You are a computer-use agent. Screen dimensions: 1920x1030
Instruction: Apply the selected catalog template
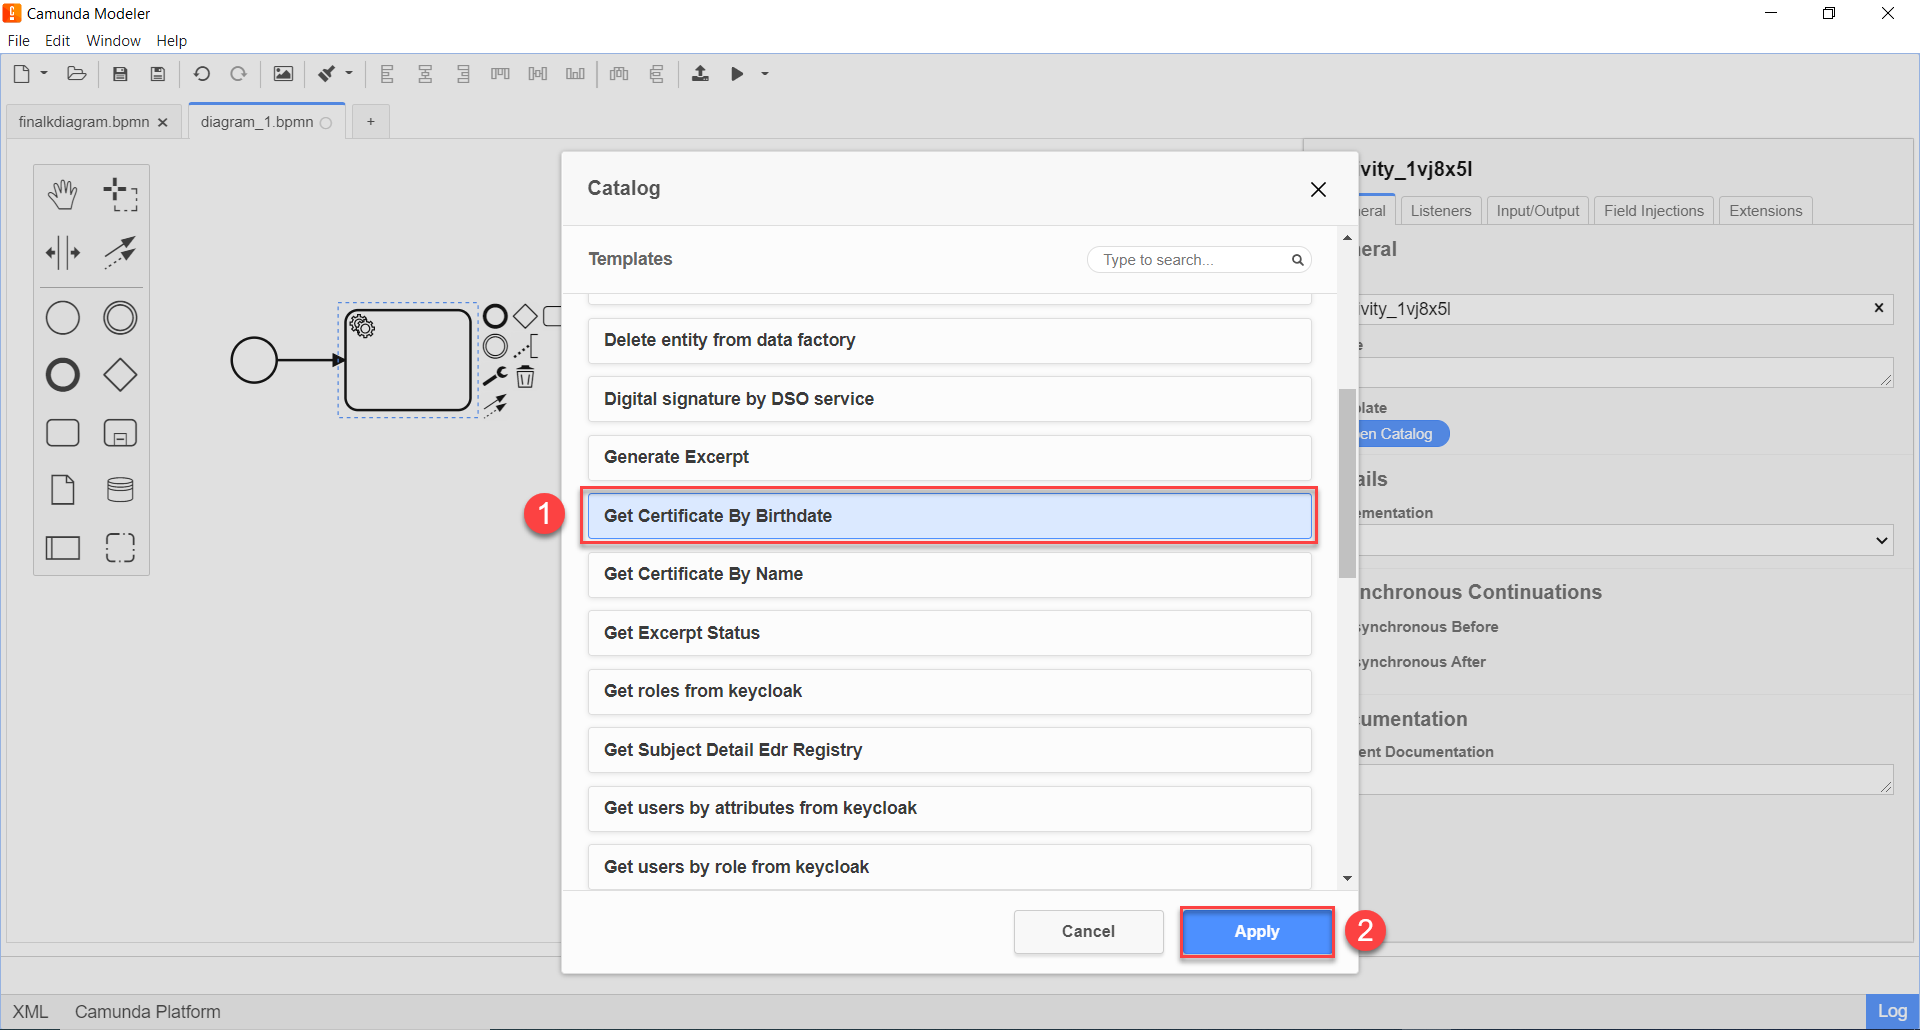click(x=1256, y=932)
